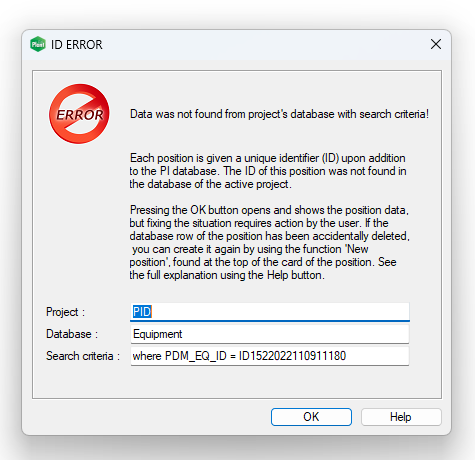475x460 pixels.
Task: Click the PDM_EQ_ID search criteria value
Action: (239, 356)
